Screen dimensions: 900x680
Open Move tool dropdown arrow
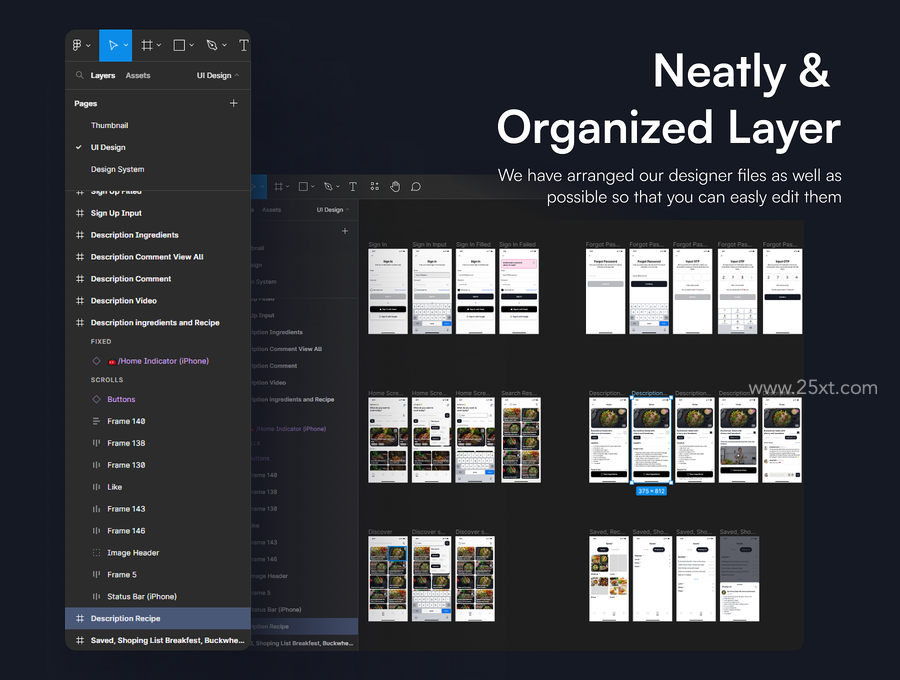pyautogui.click(x=126, y=45)
